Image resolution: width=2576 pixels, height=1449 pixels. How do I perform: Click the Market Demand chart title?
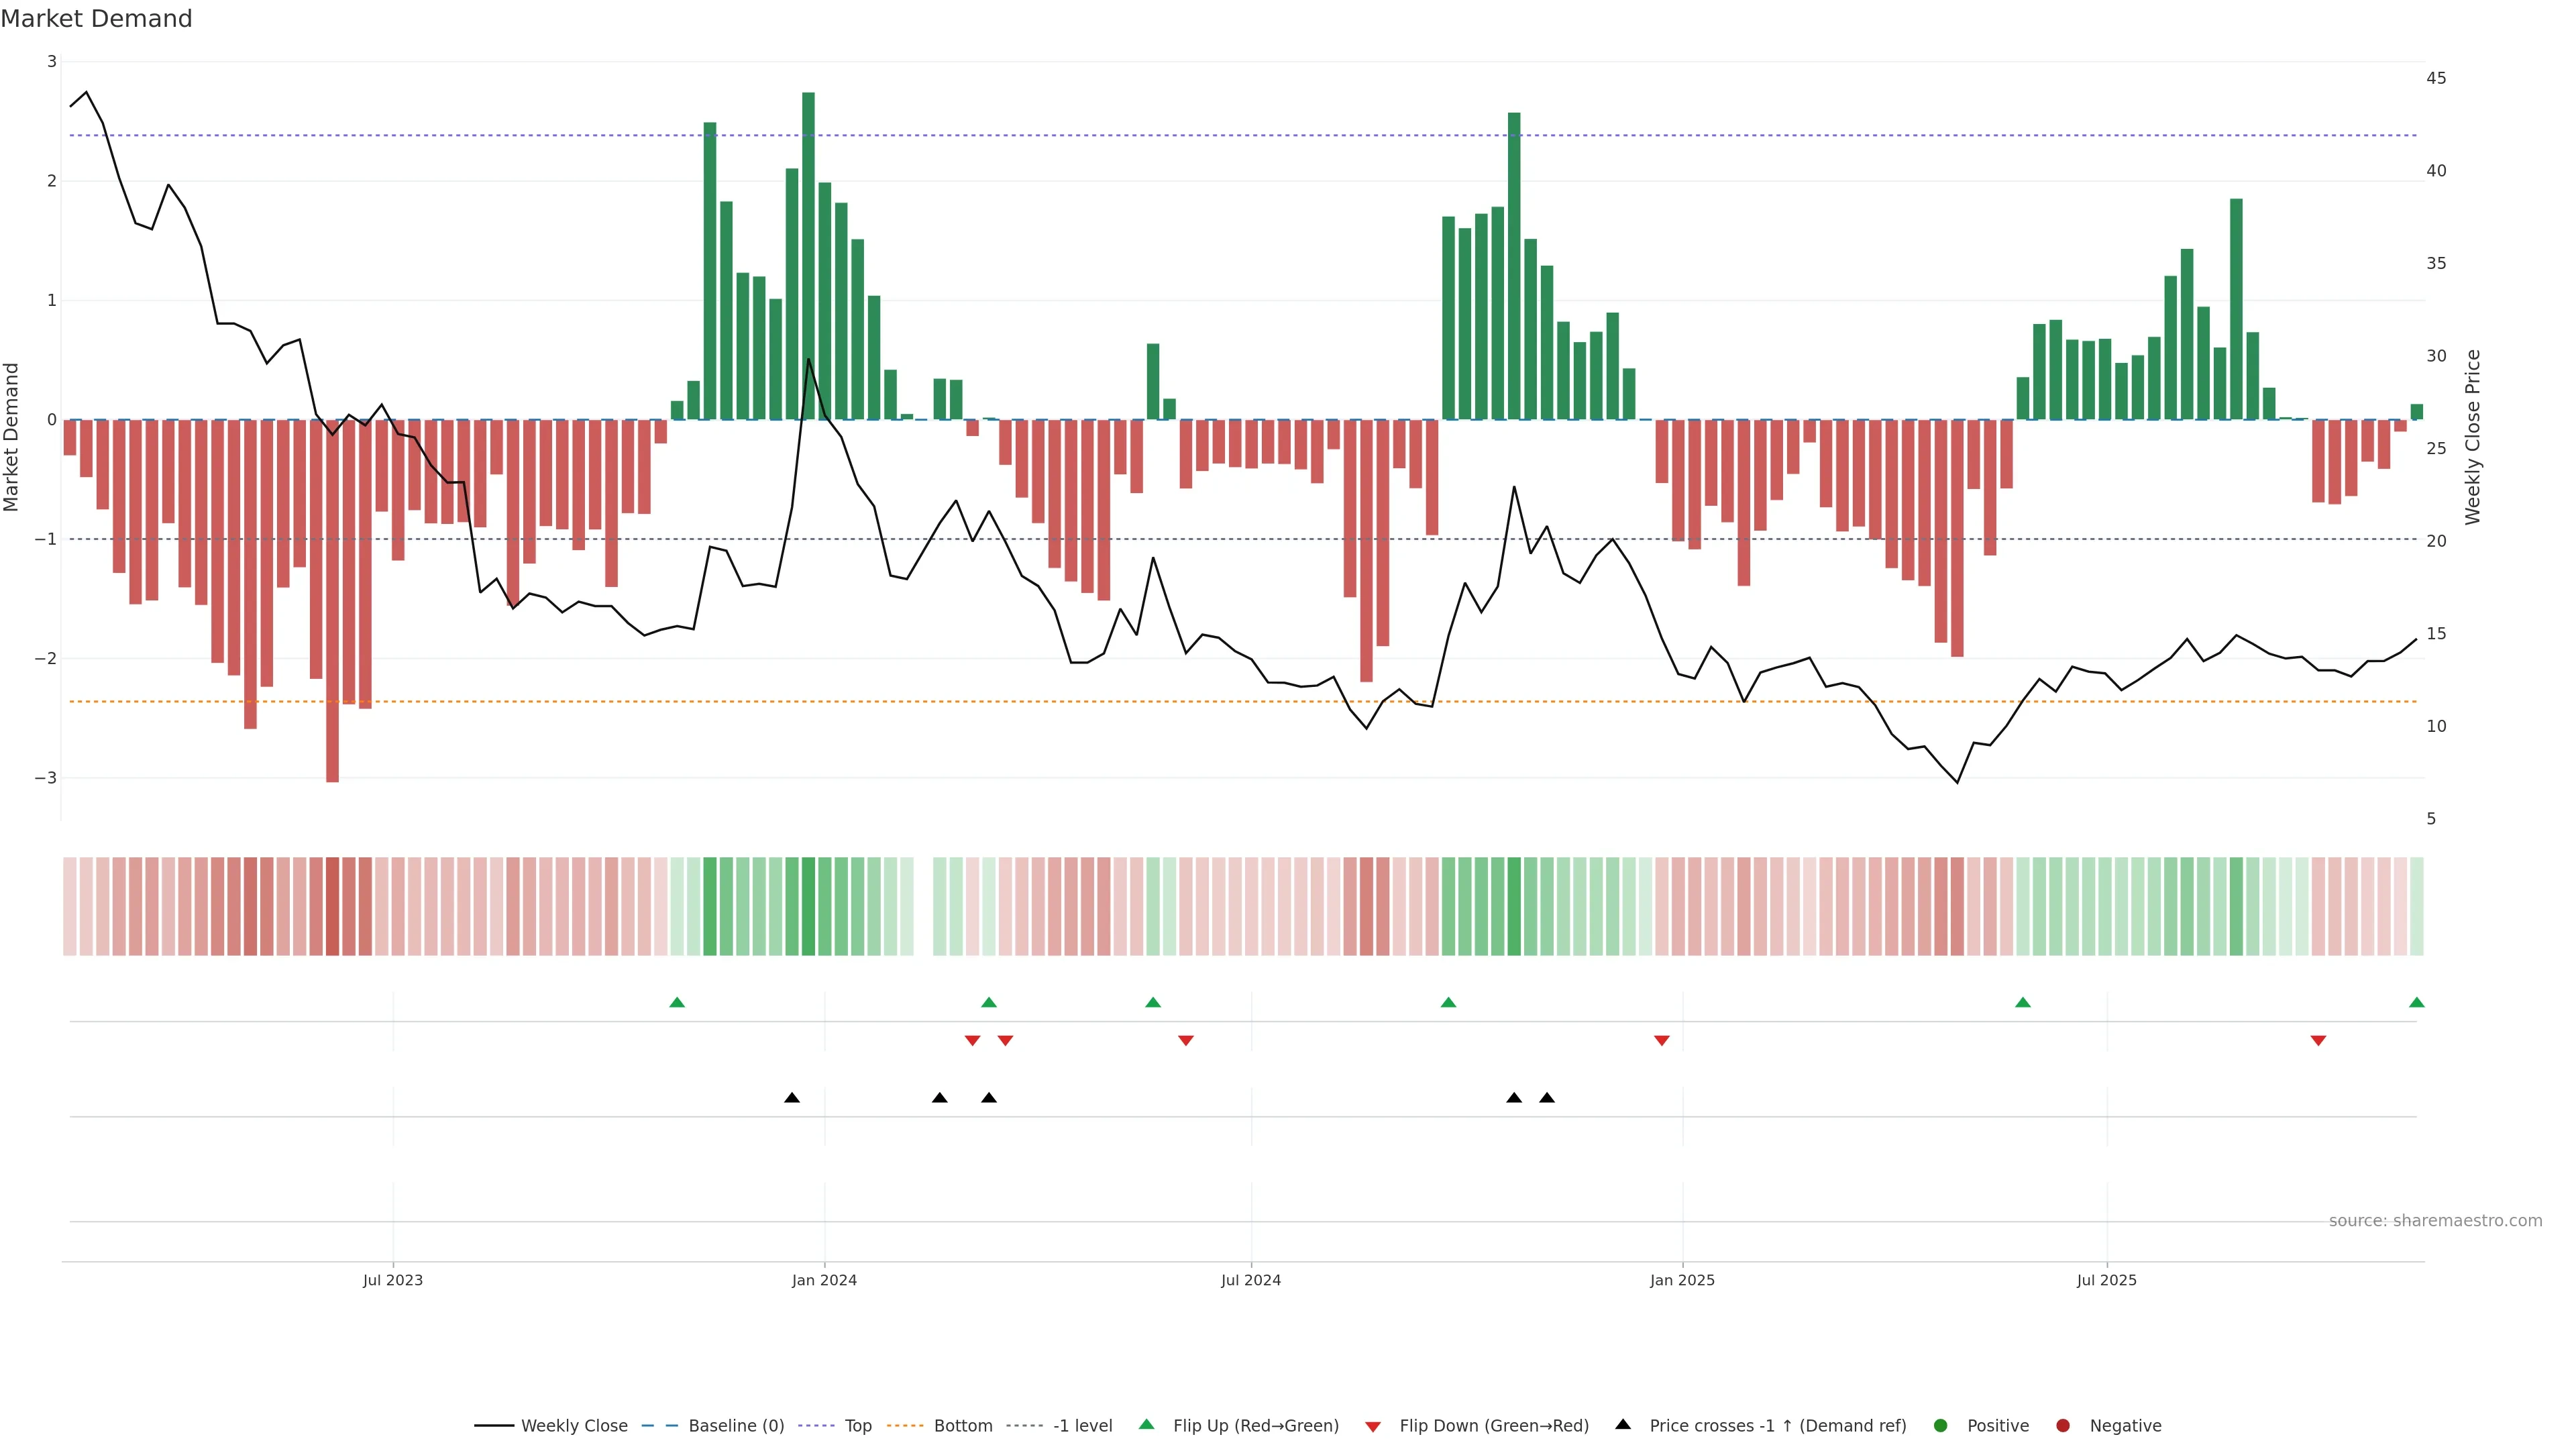pos(96,19)
